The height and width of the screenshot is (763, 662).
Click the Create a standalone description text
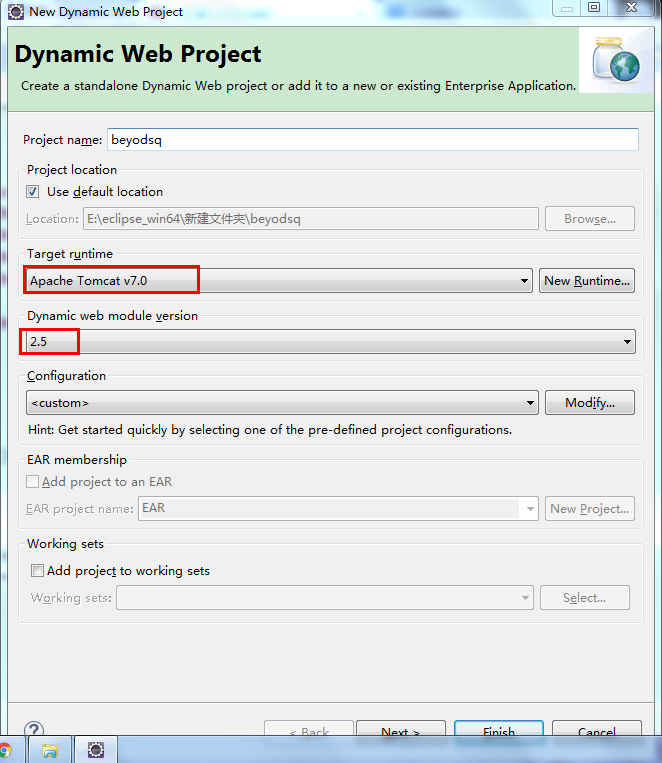[298, 86]
